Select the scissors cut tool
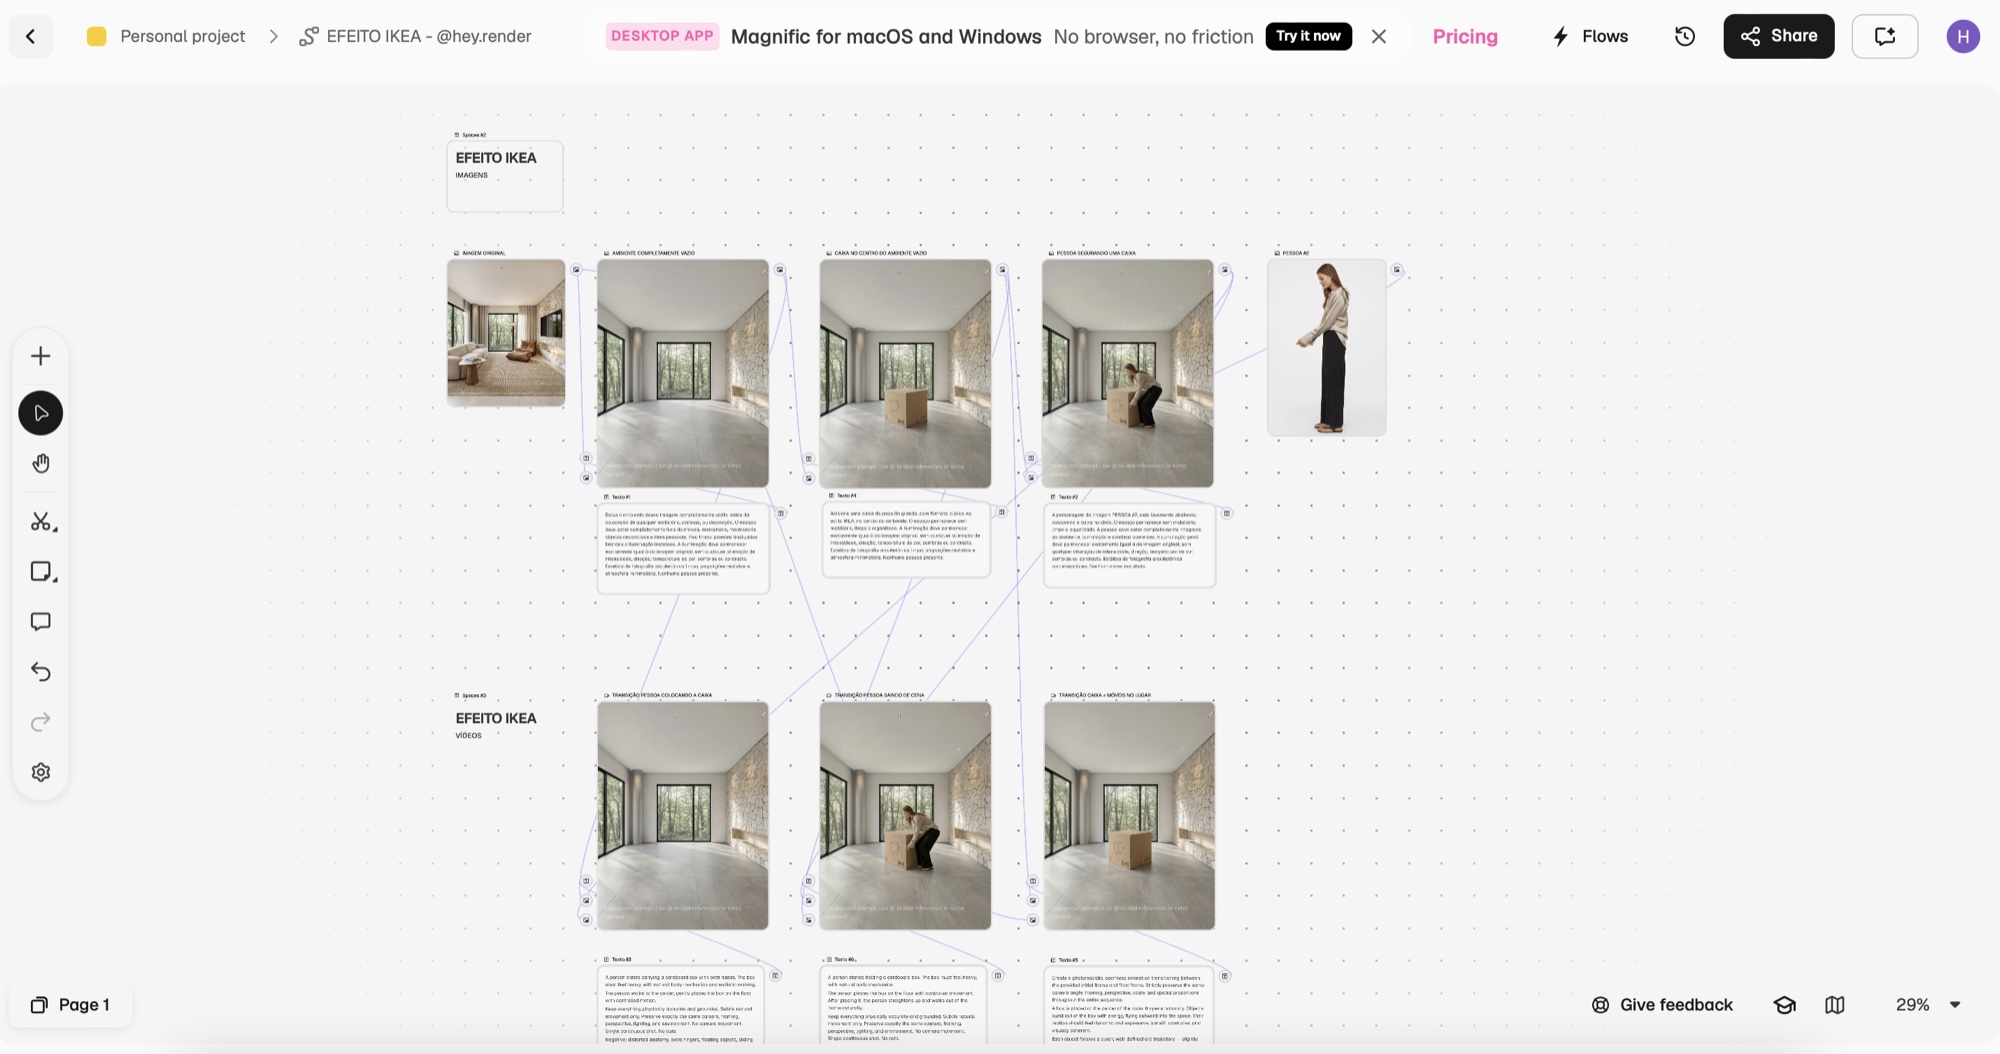Screen dimensions: 2000x1054 click(41, 522)
